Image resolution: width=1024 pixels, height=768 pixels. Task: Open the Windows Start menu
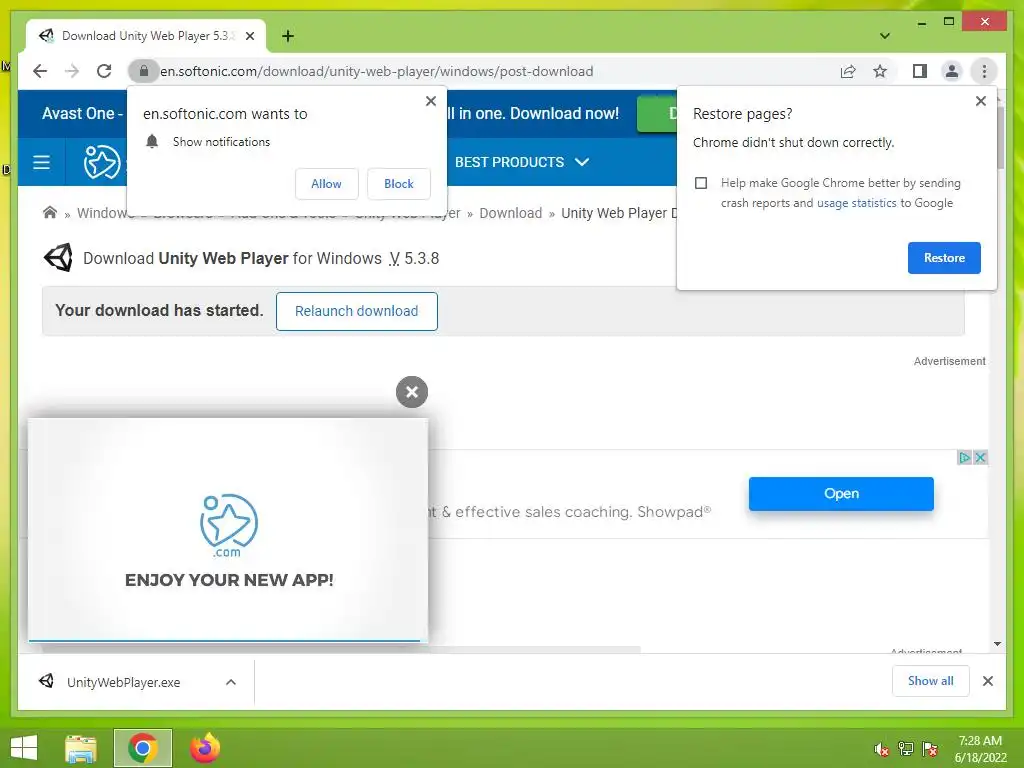pyautogui.click(x=24, y=748)
